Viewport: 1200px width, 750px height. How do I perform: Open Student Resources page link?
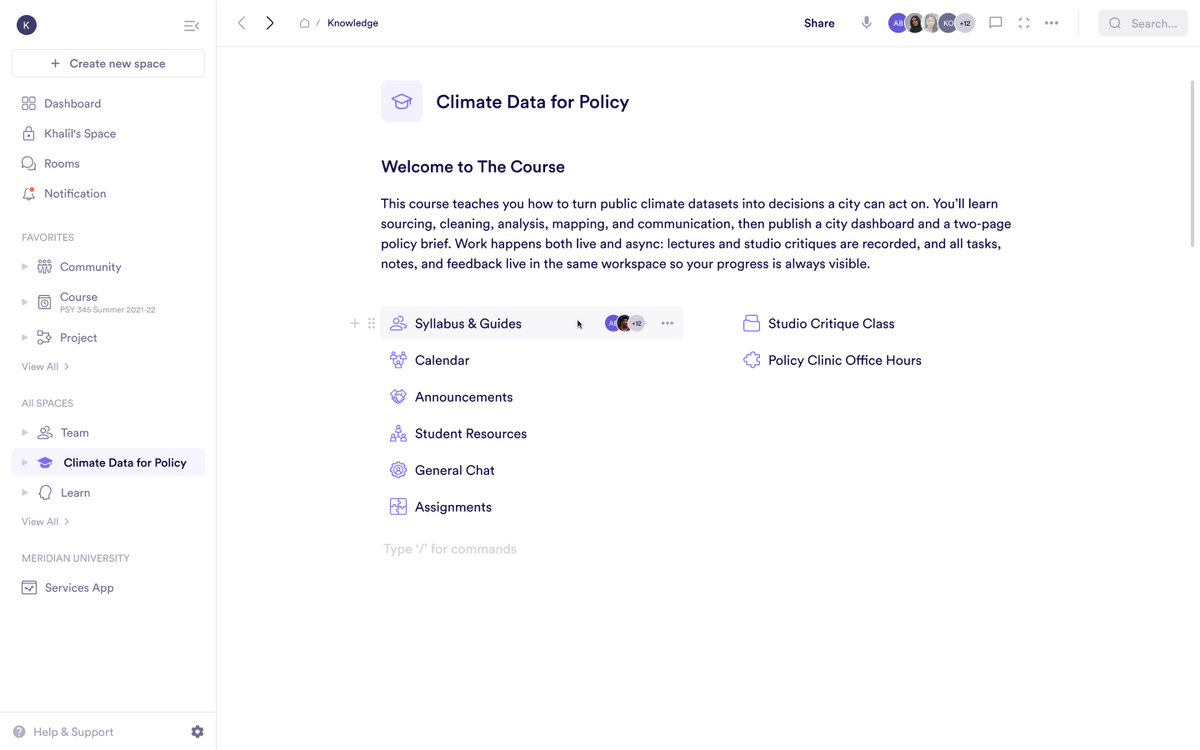coord(471,433)
